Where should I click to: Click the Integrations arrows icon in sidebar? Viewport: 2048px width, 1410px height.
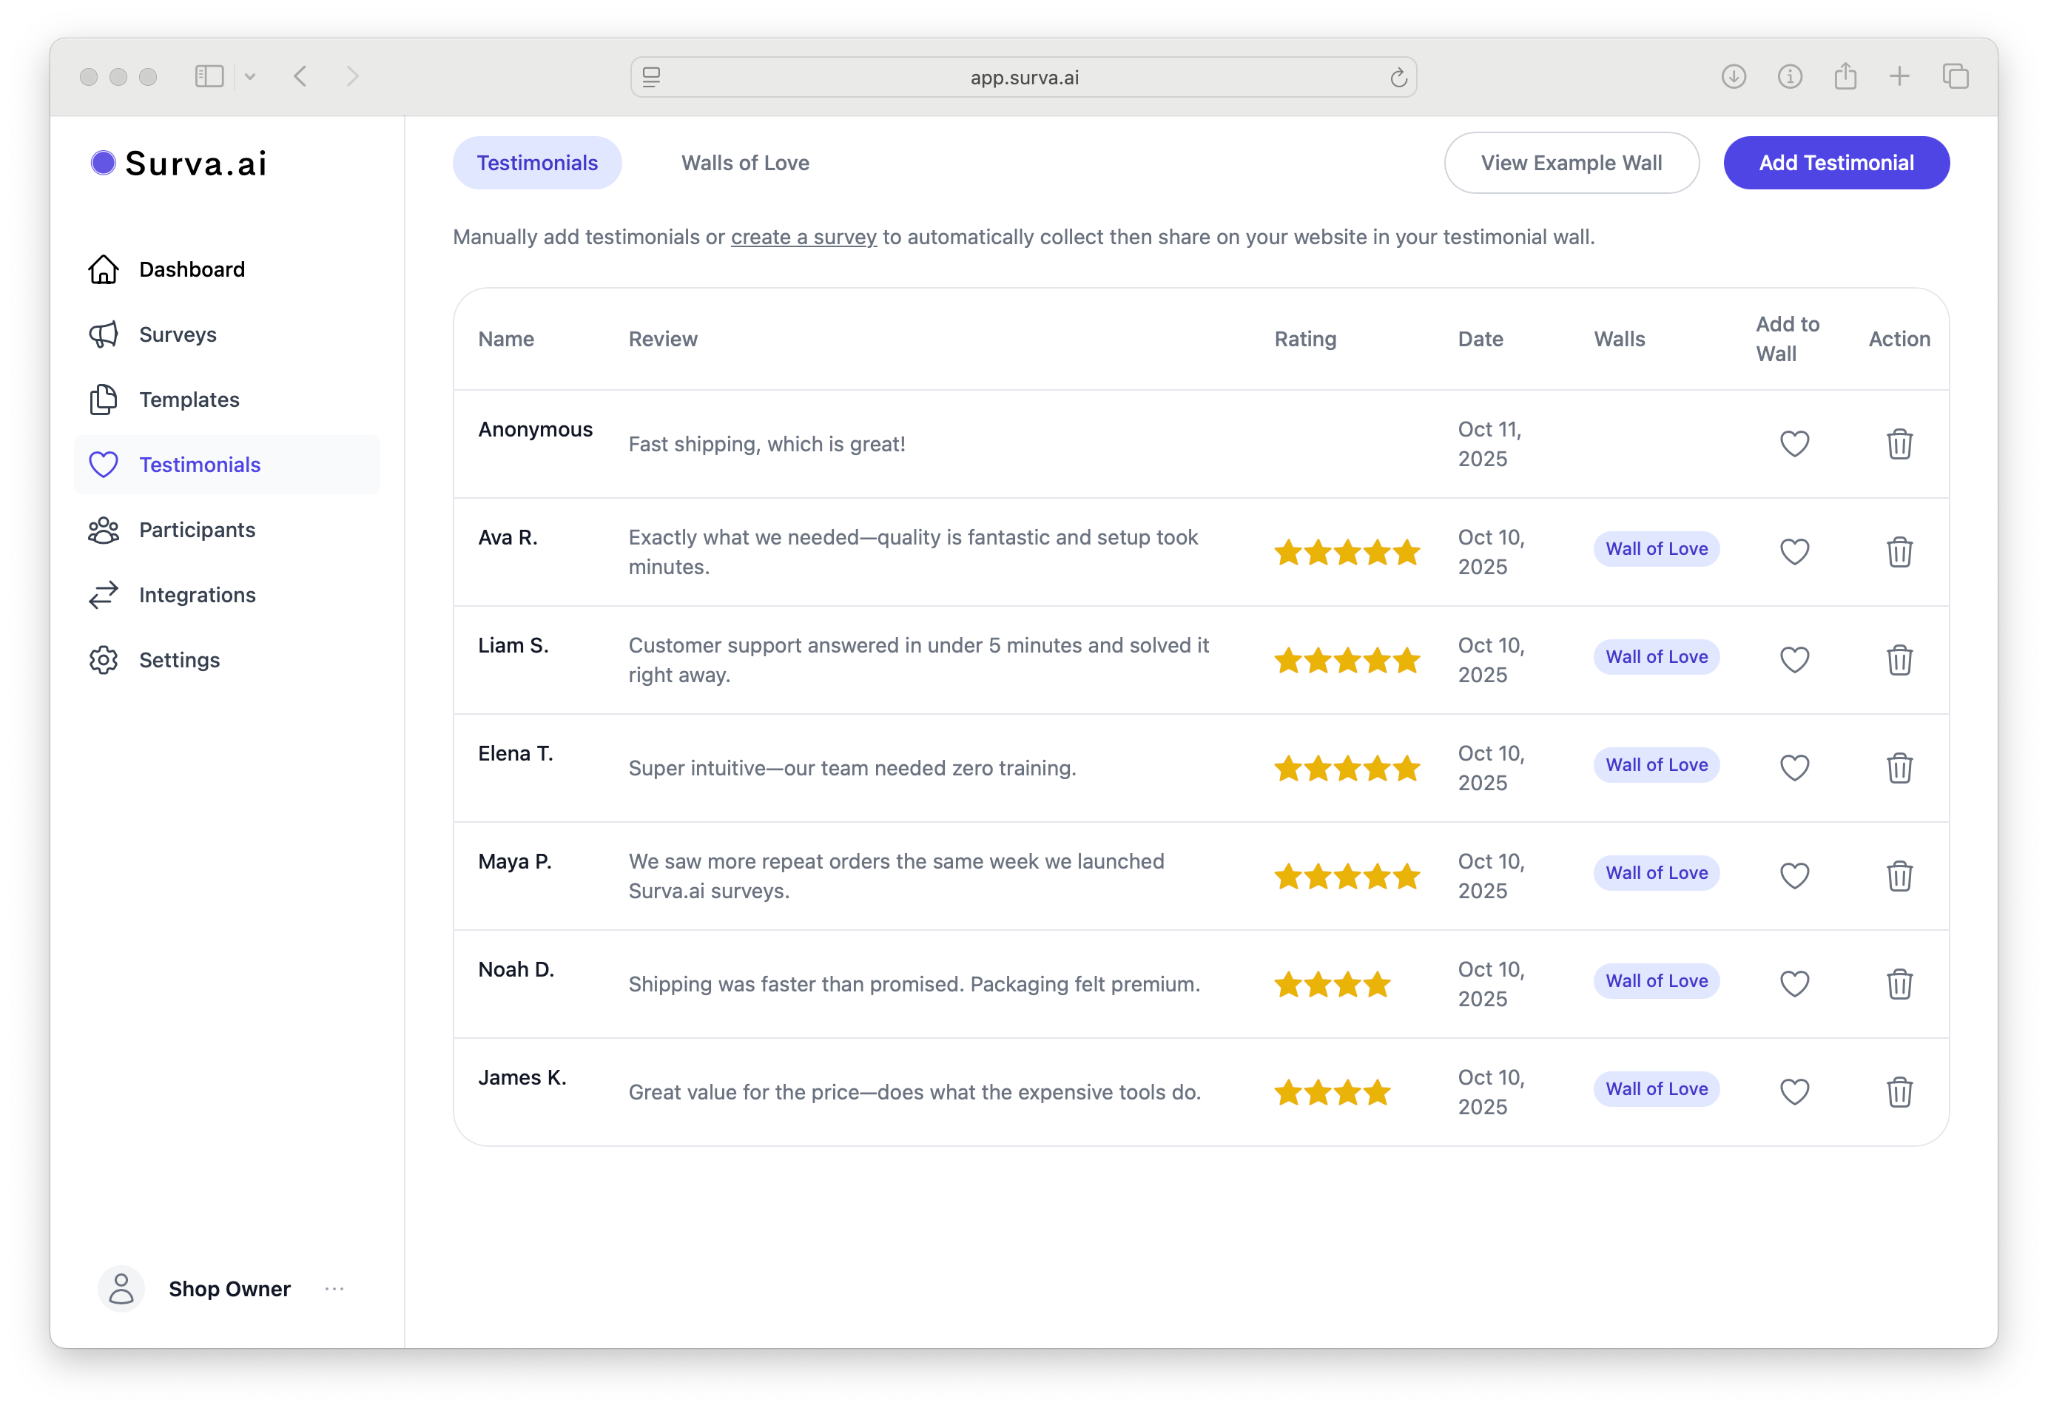click(104, 595)
